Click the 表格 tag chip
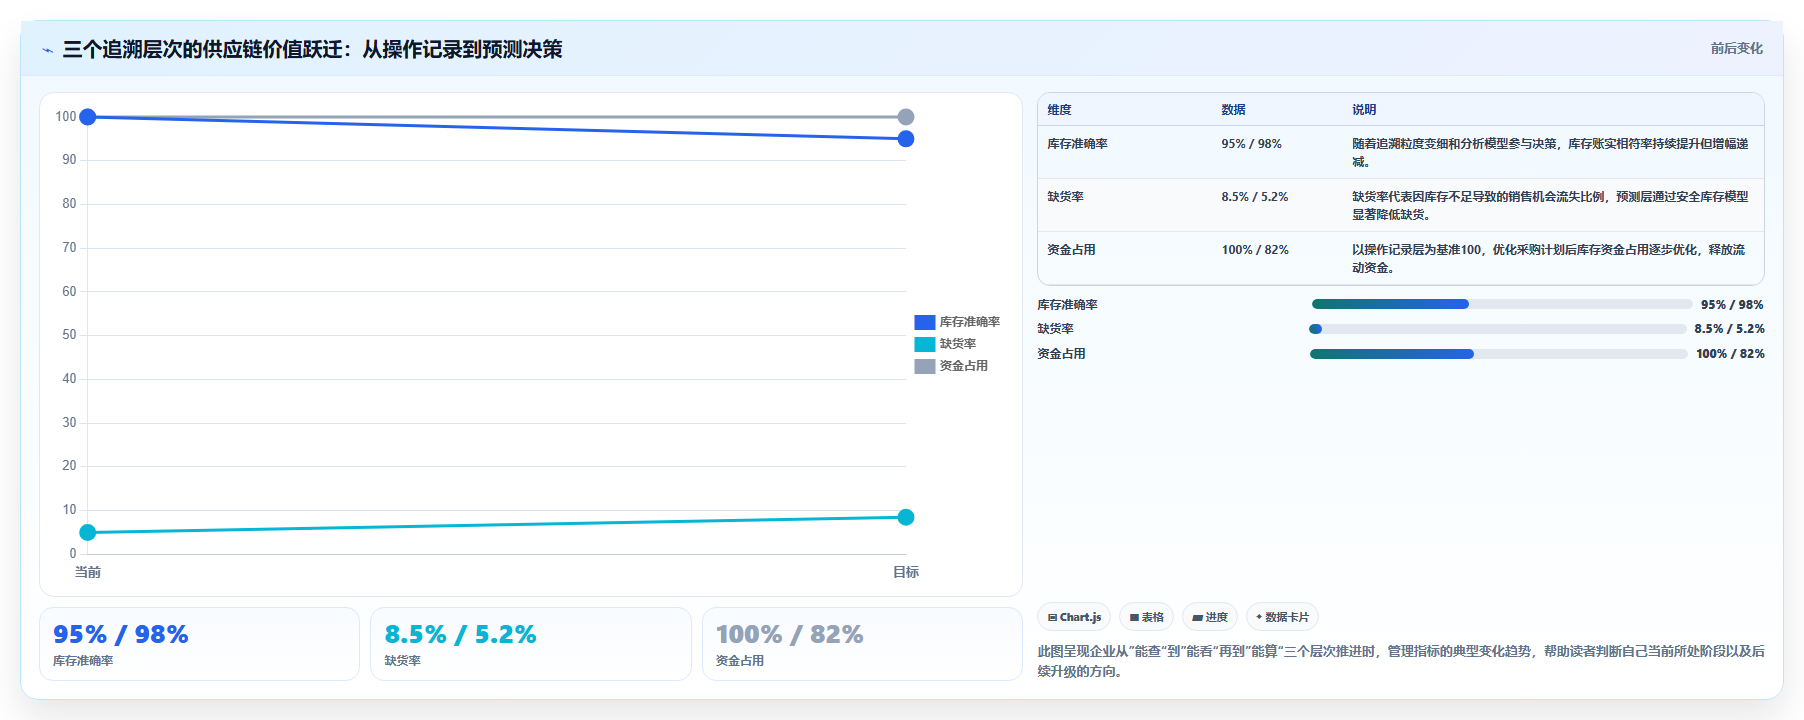The image size is (1804, 720). [x=1146, y=617]
